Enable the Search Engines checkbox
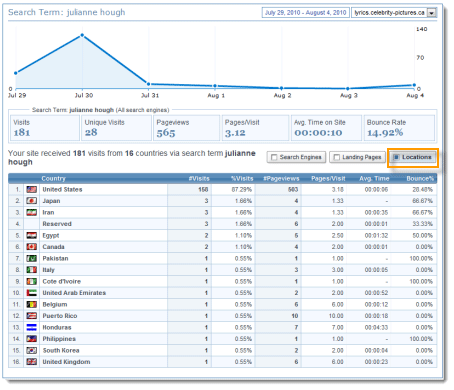454x390 pixels. click(274, 157)
